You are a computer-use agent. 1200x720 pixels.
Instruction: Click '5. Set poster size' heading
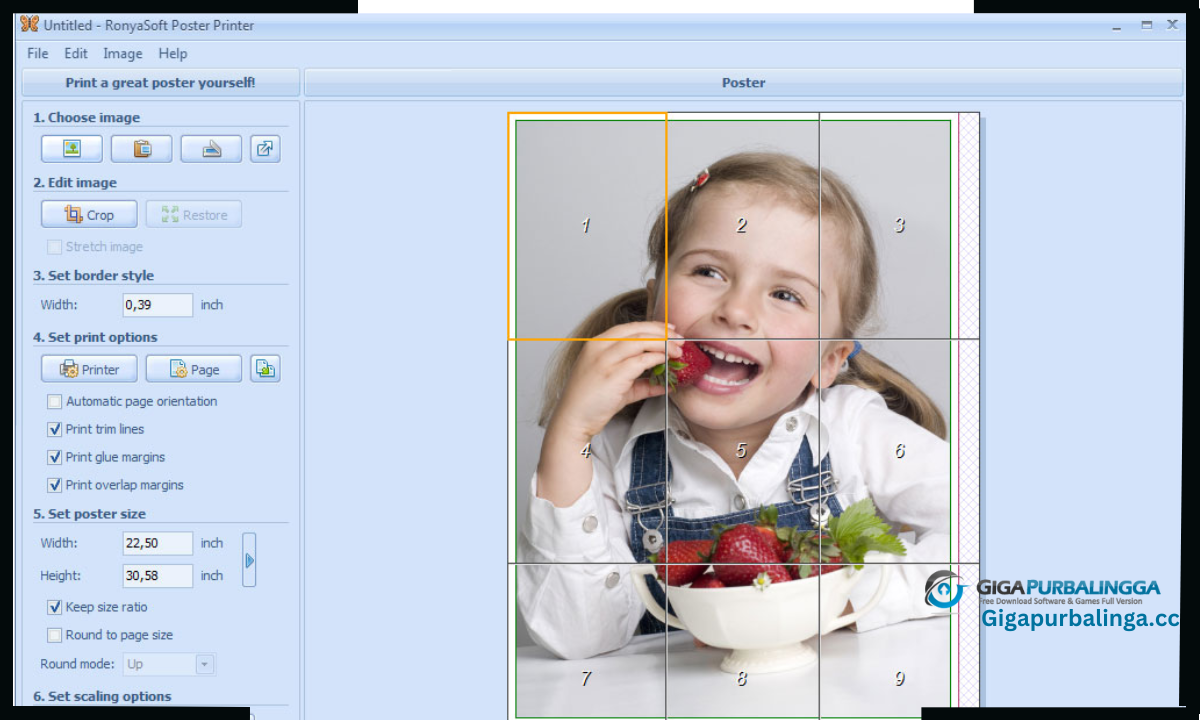(89, 513)
